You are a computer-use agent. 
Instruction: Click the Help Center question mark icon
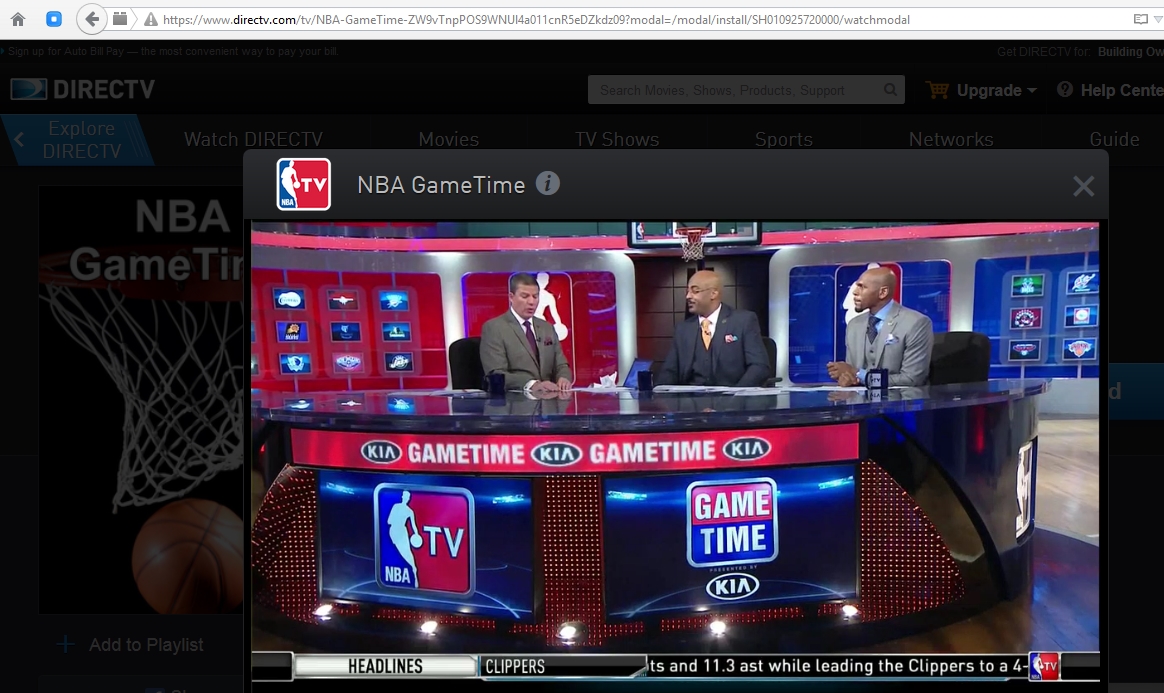(1065, 89)
